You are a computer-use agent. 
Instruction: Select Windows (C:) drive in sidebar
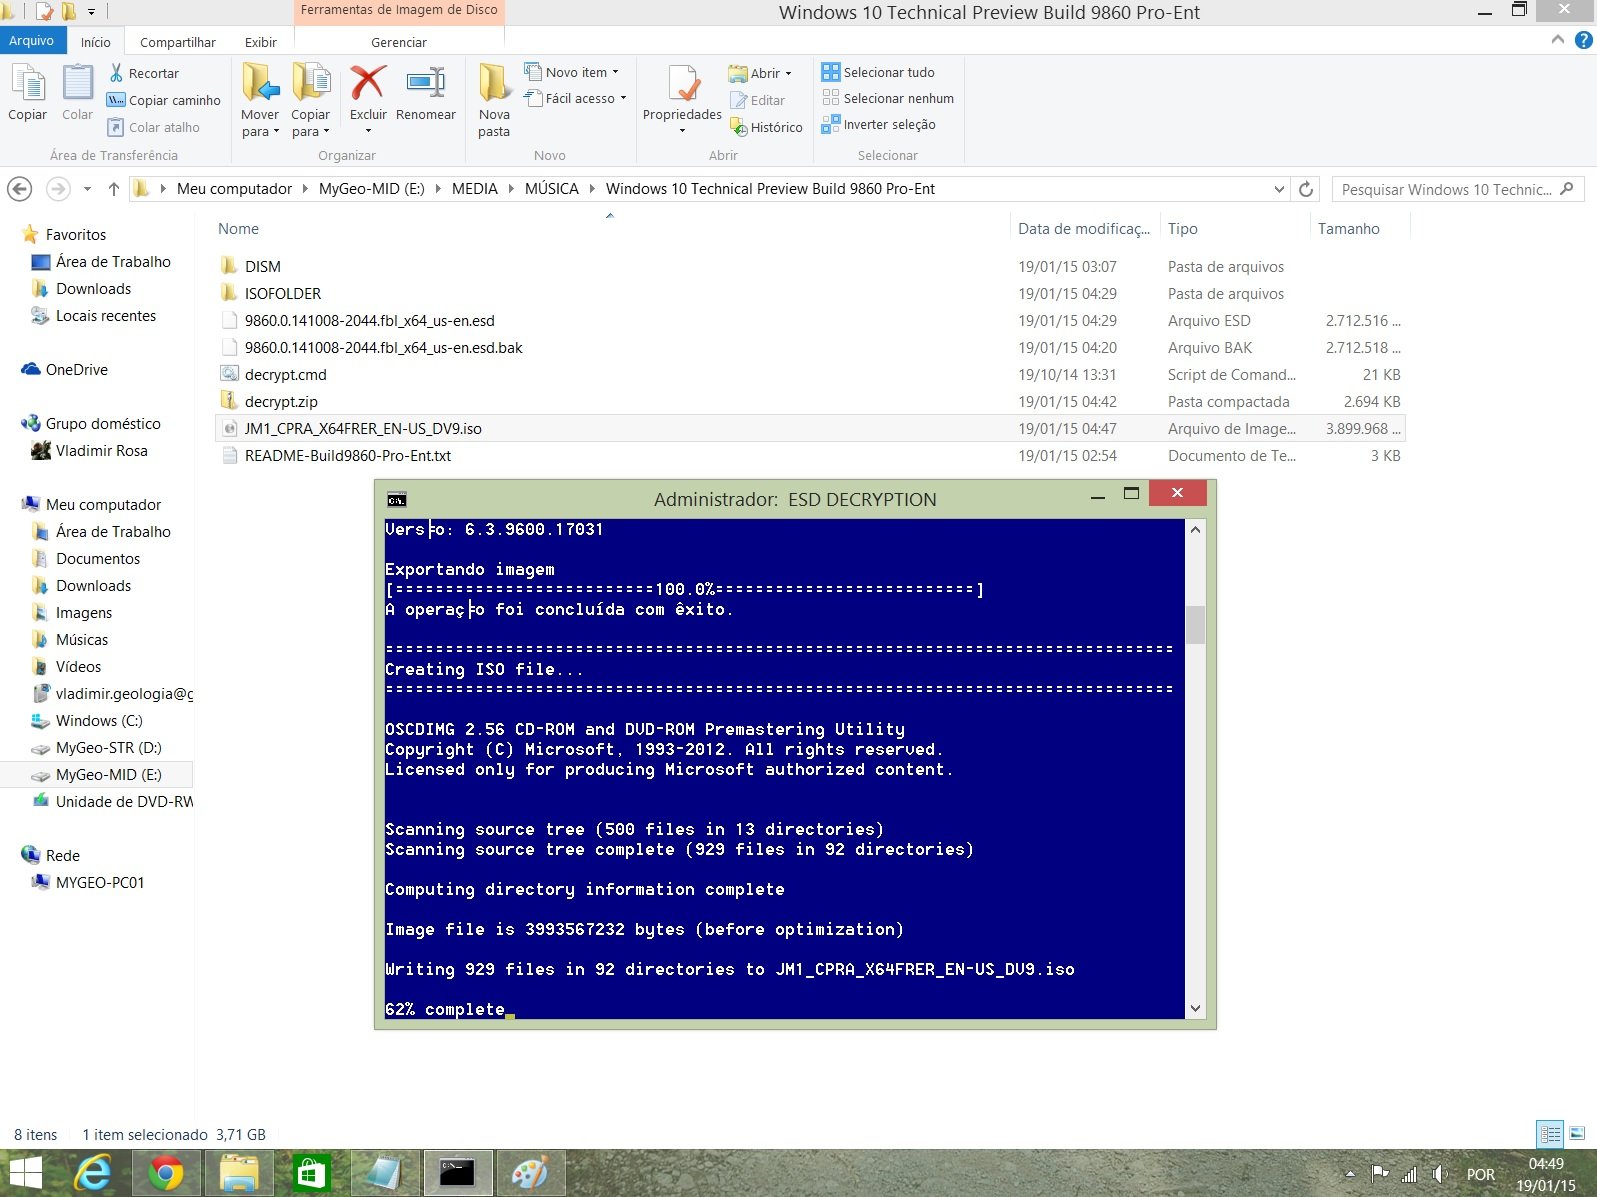coord(98,721)
